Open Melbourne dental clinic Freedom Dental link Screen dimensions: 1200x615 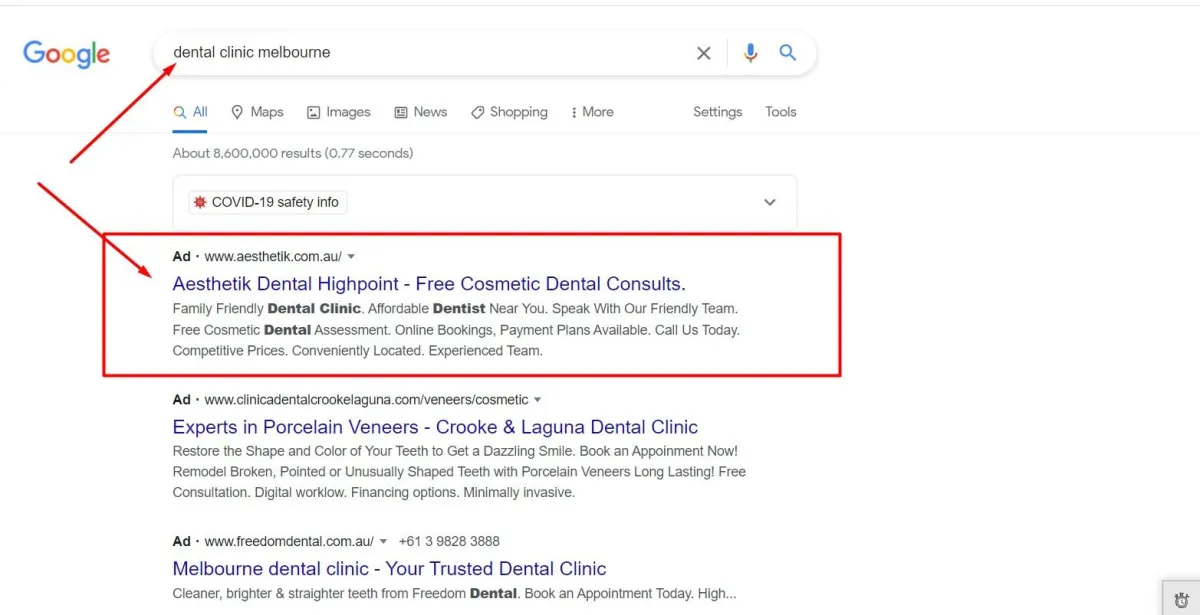click(x=389, y=569)
